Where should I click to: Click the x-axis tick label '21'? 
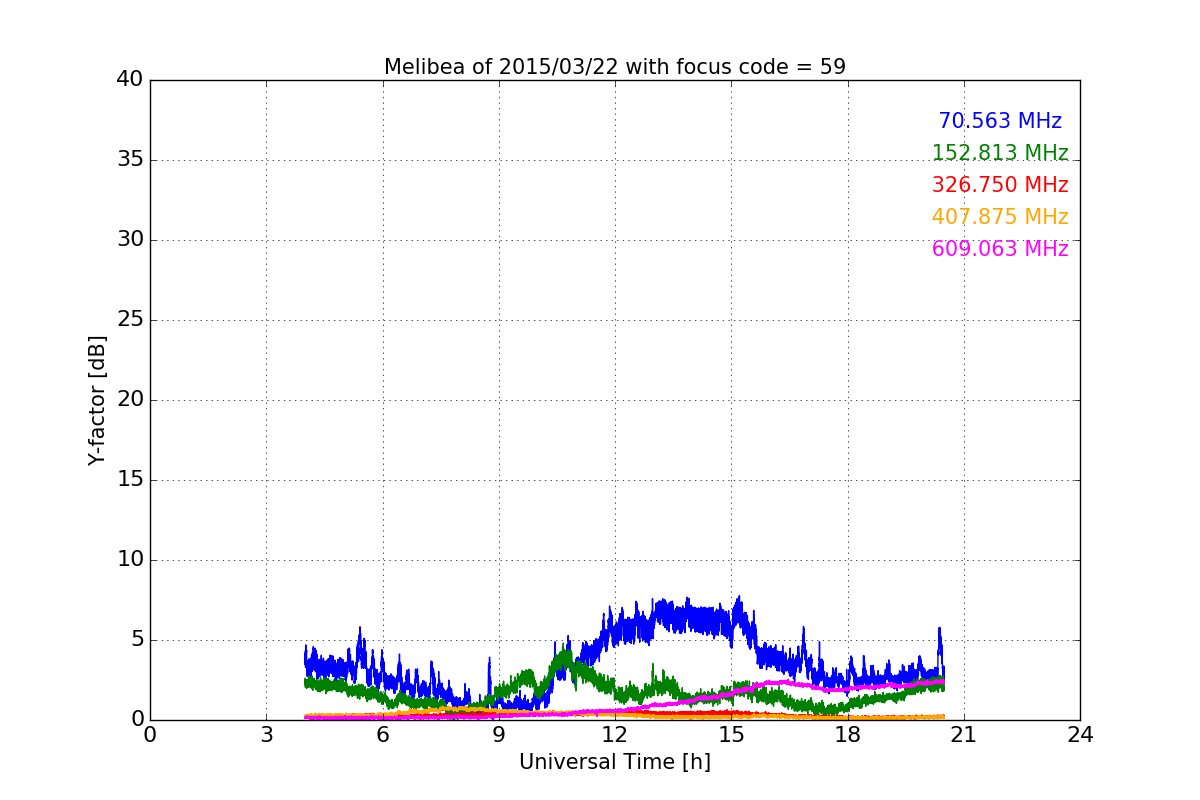pyautogui.click(x=964, y=735)
